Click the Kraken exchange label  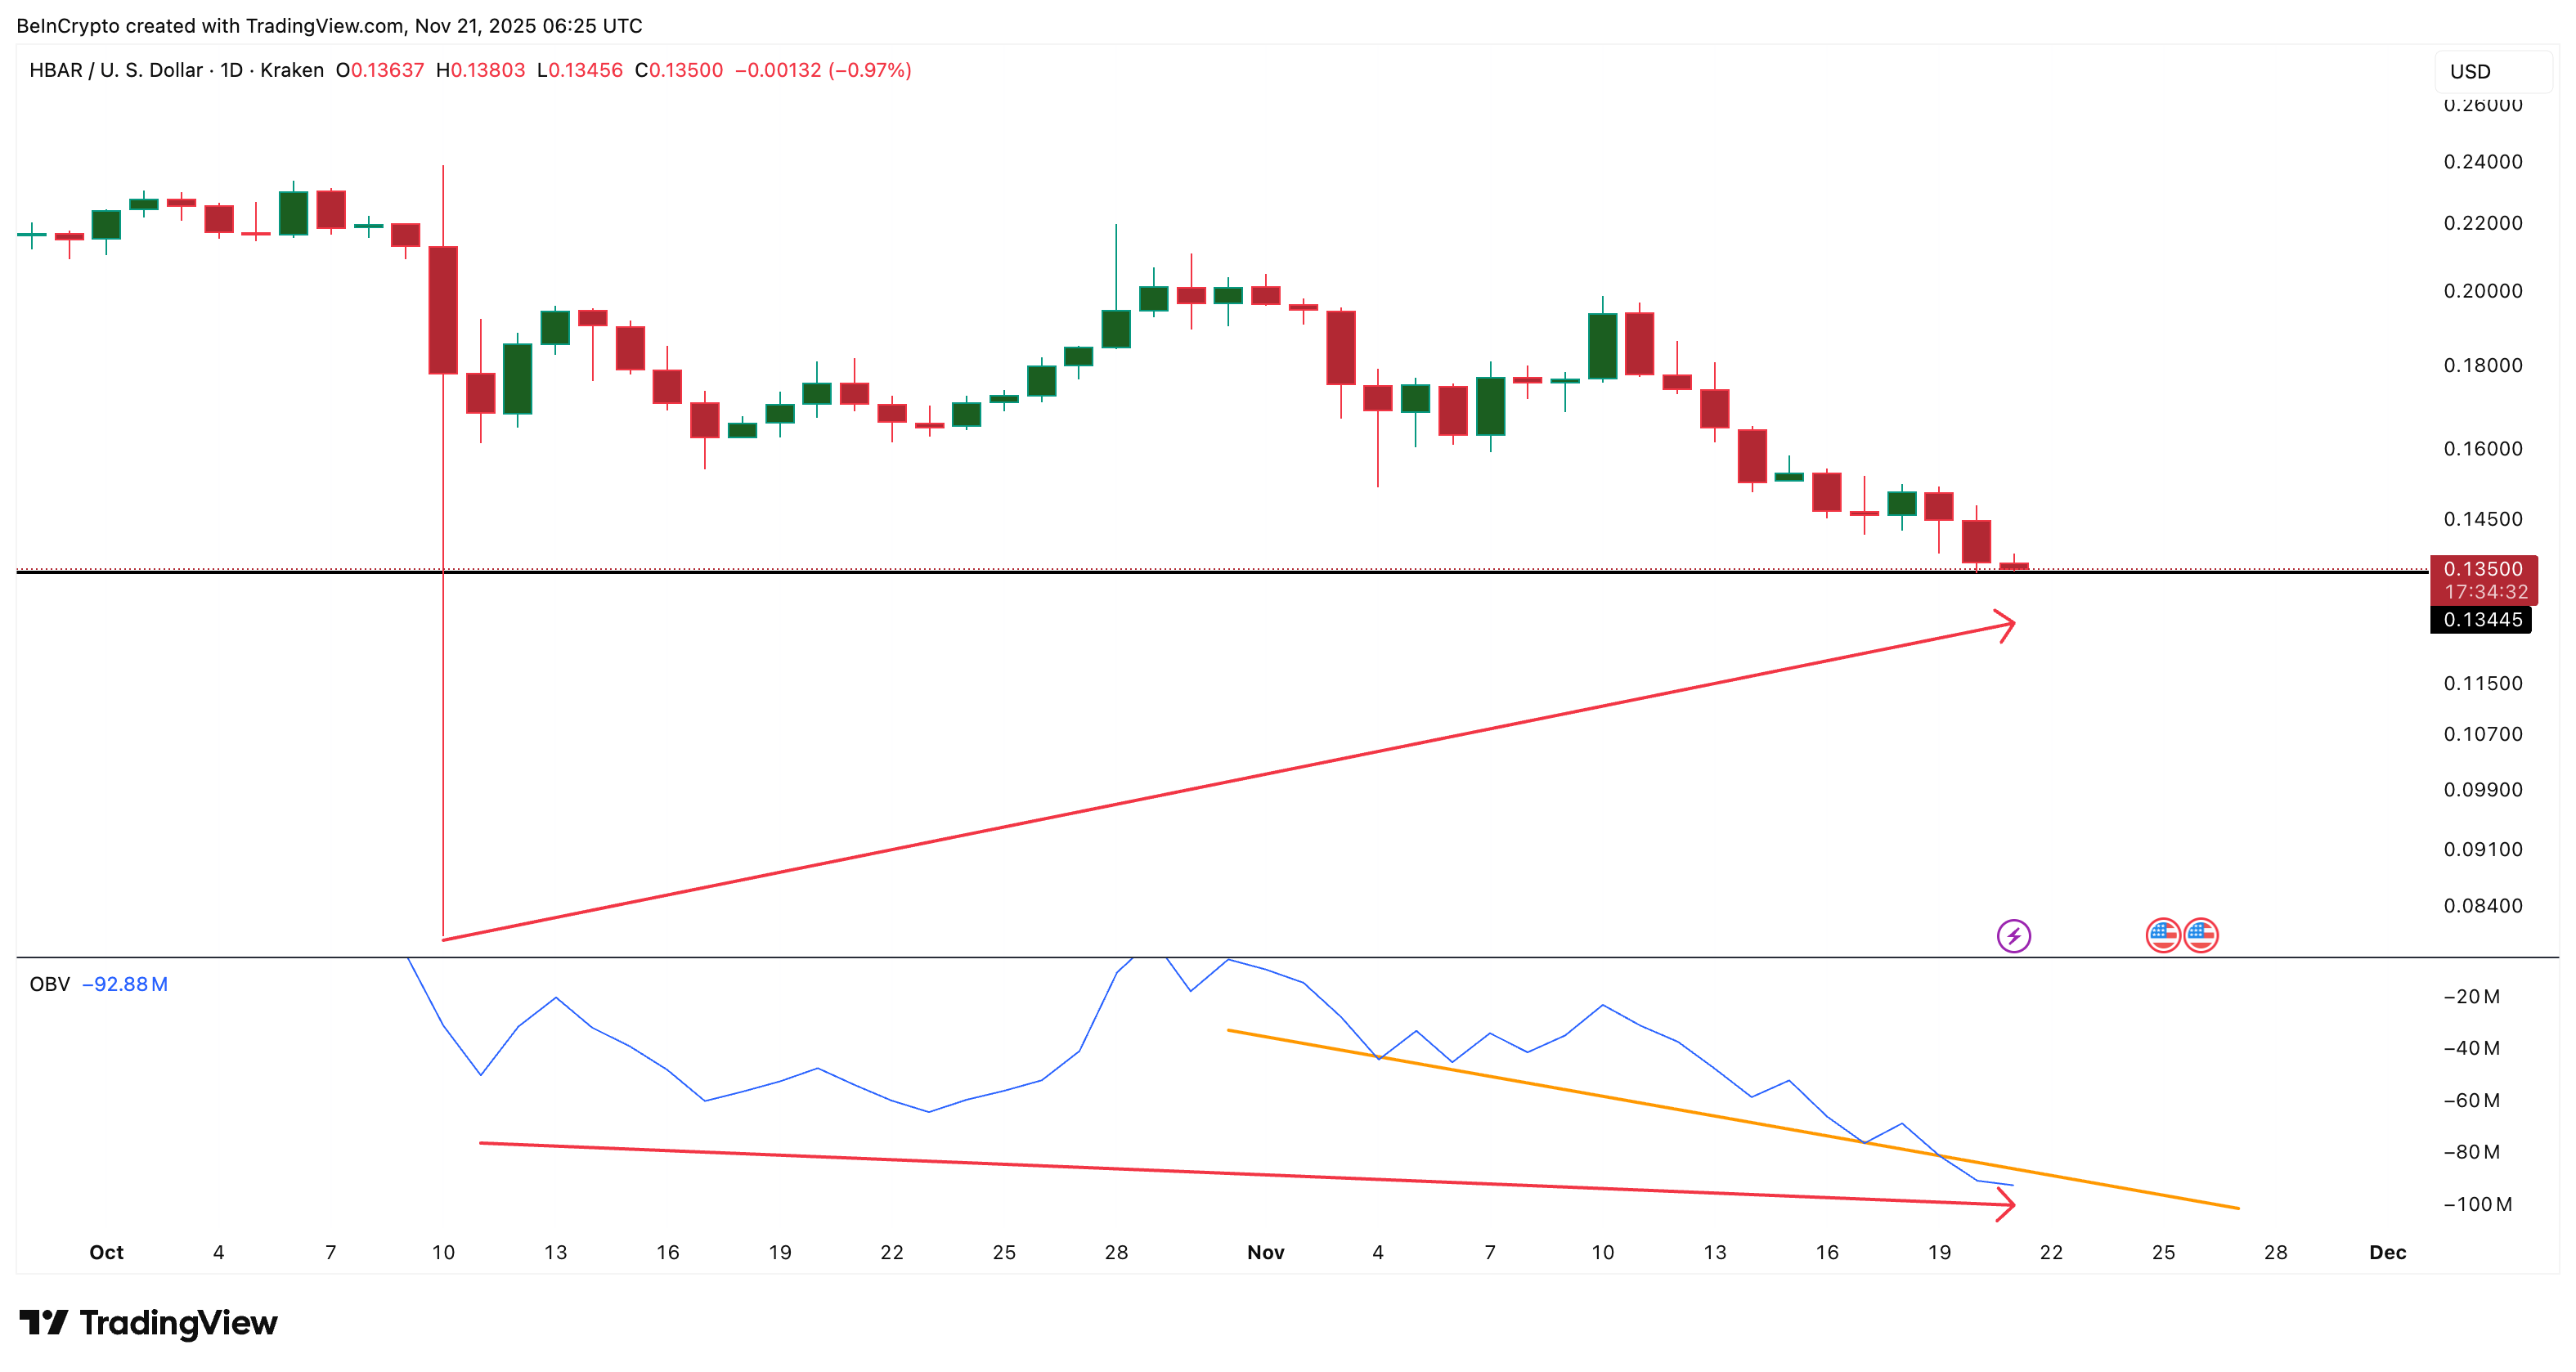pos(290,71)
